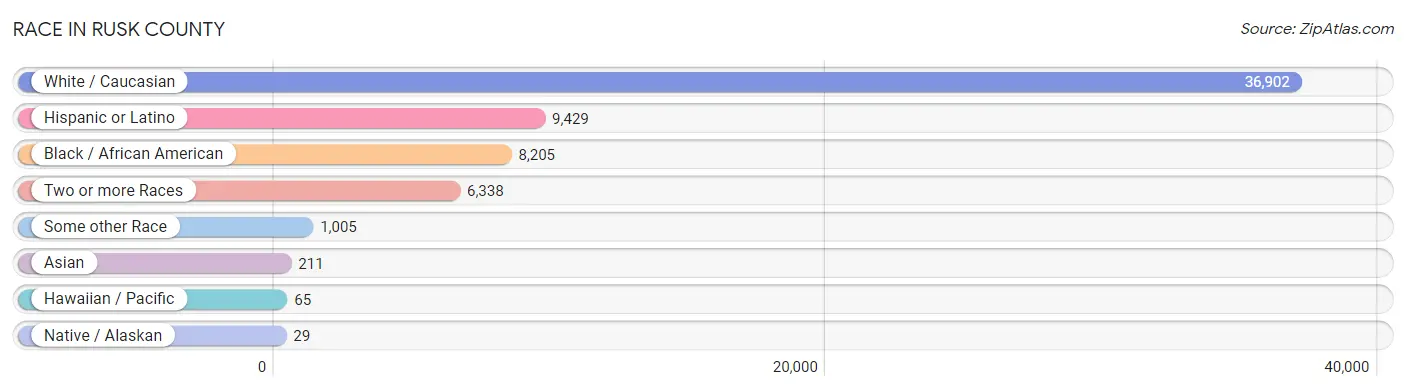Click the 36,902 value label

tap(1267, 82)
